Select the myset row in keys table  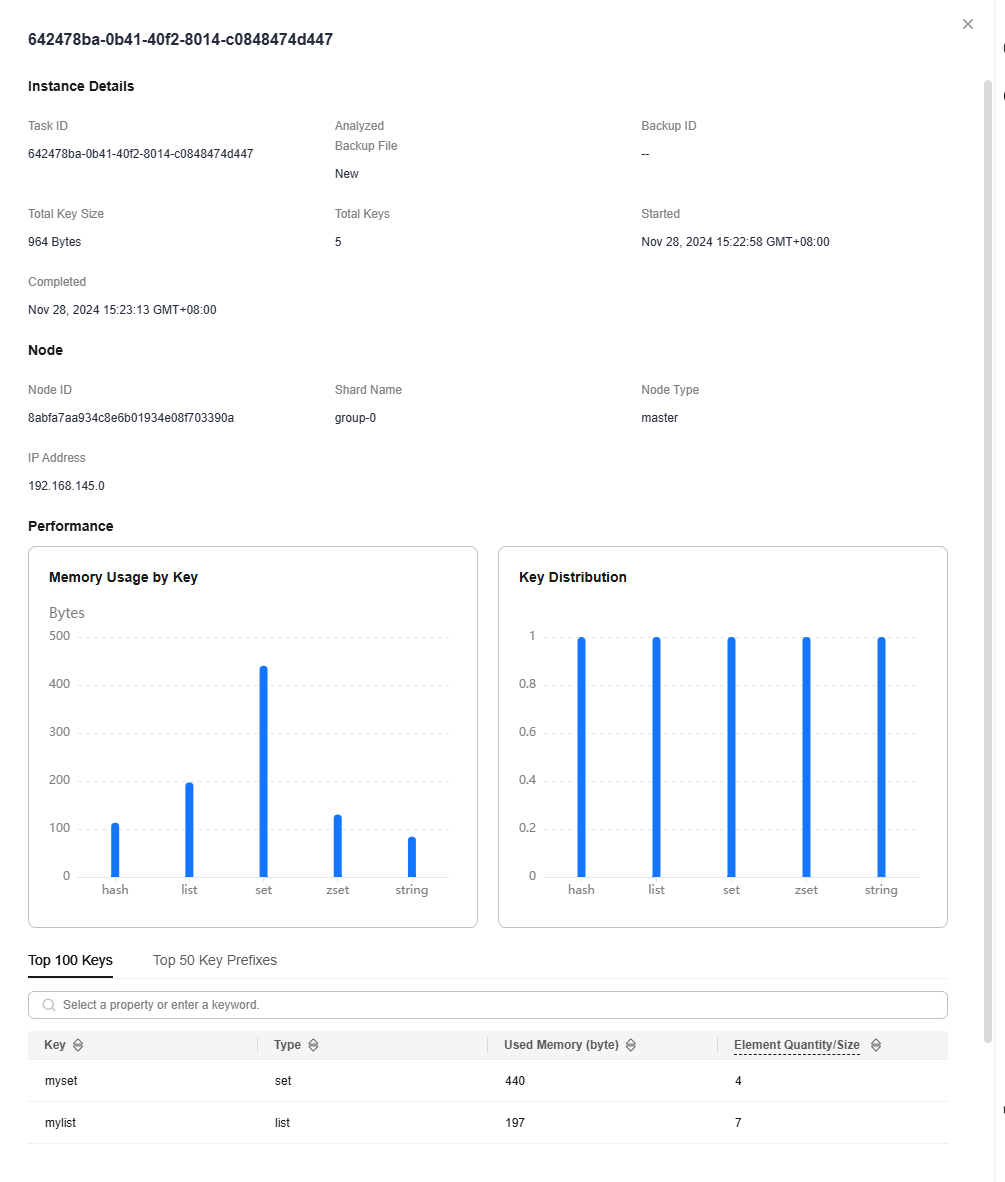pyautogui.click(x=488, y=1081)
